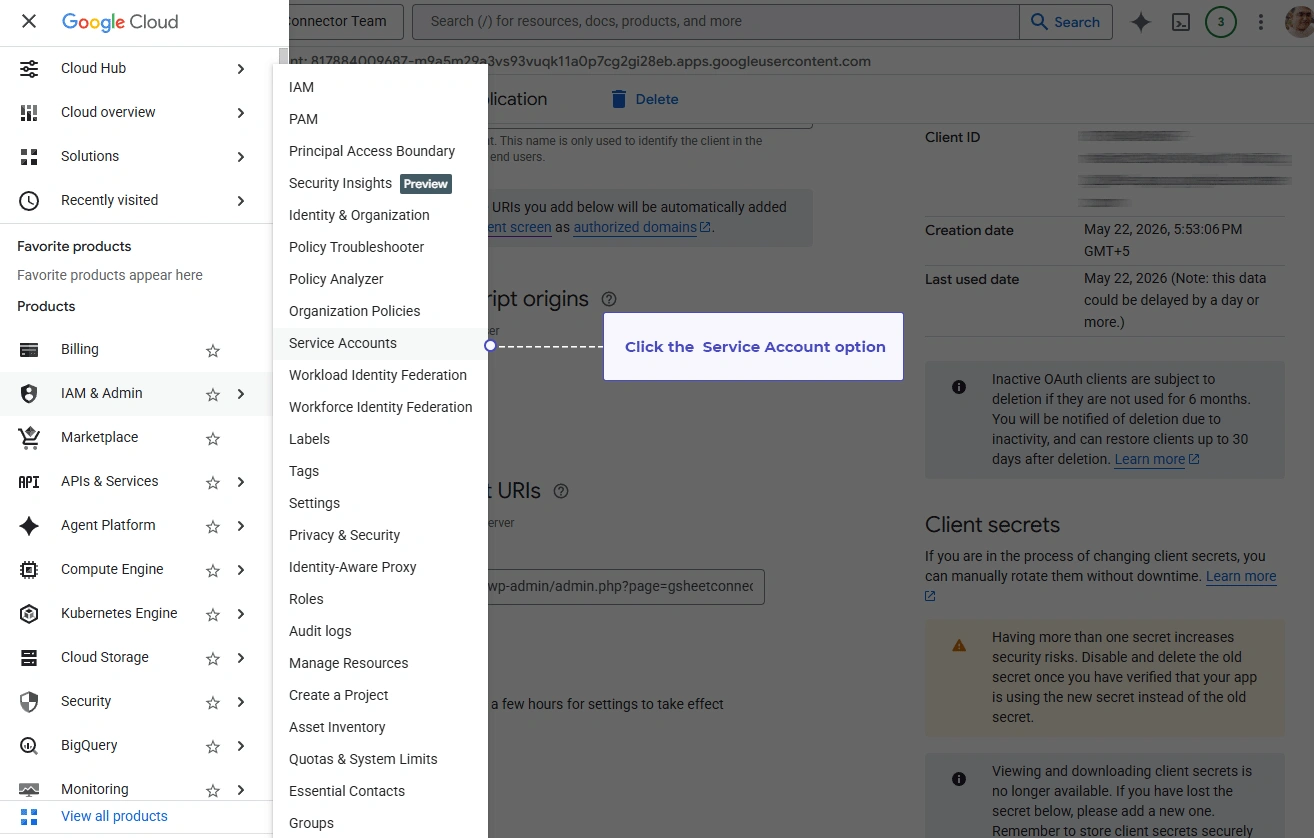Image resolution: width=1314 pixels, height=838 pixels.
Task: Pin Compute Engine with its star
Action: pyautogui.click(x=213, y=571)
